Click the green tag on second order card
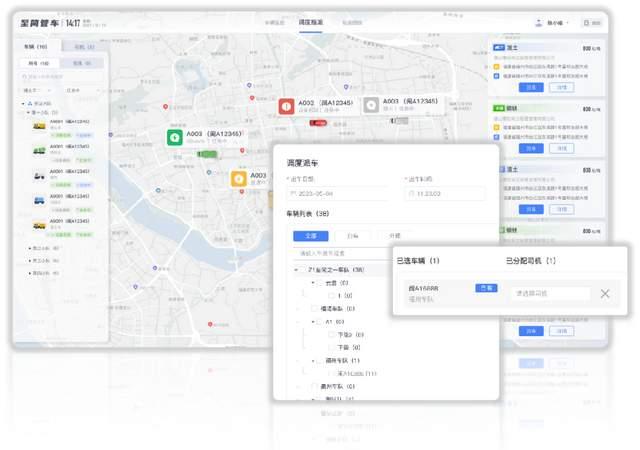The image size is (640, 450). point(499,108)
